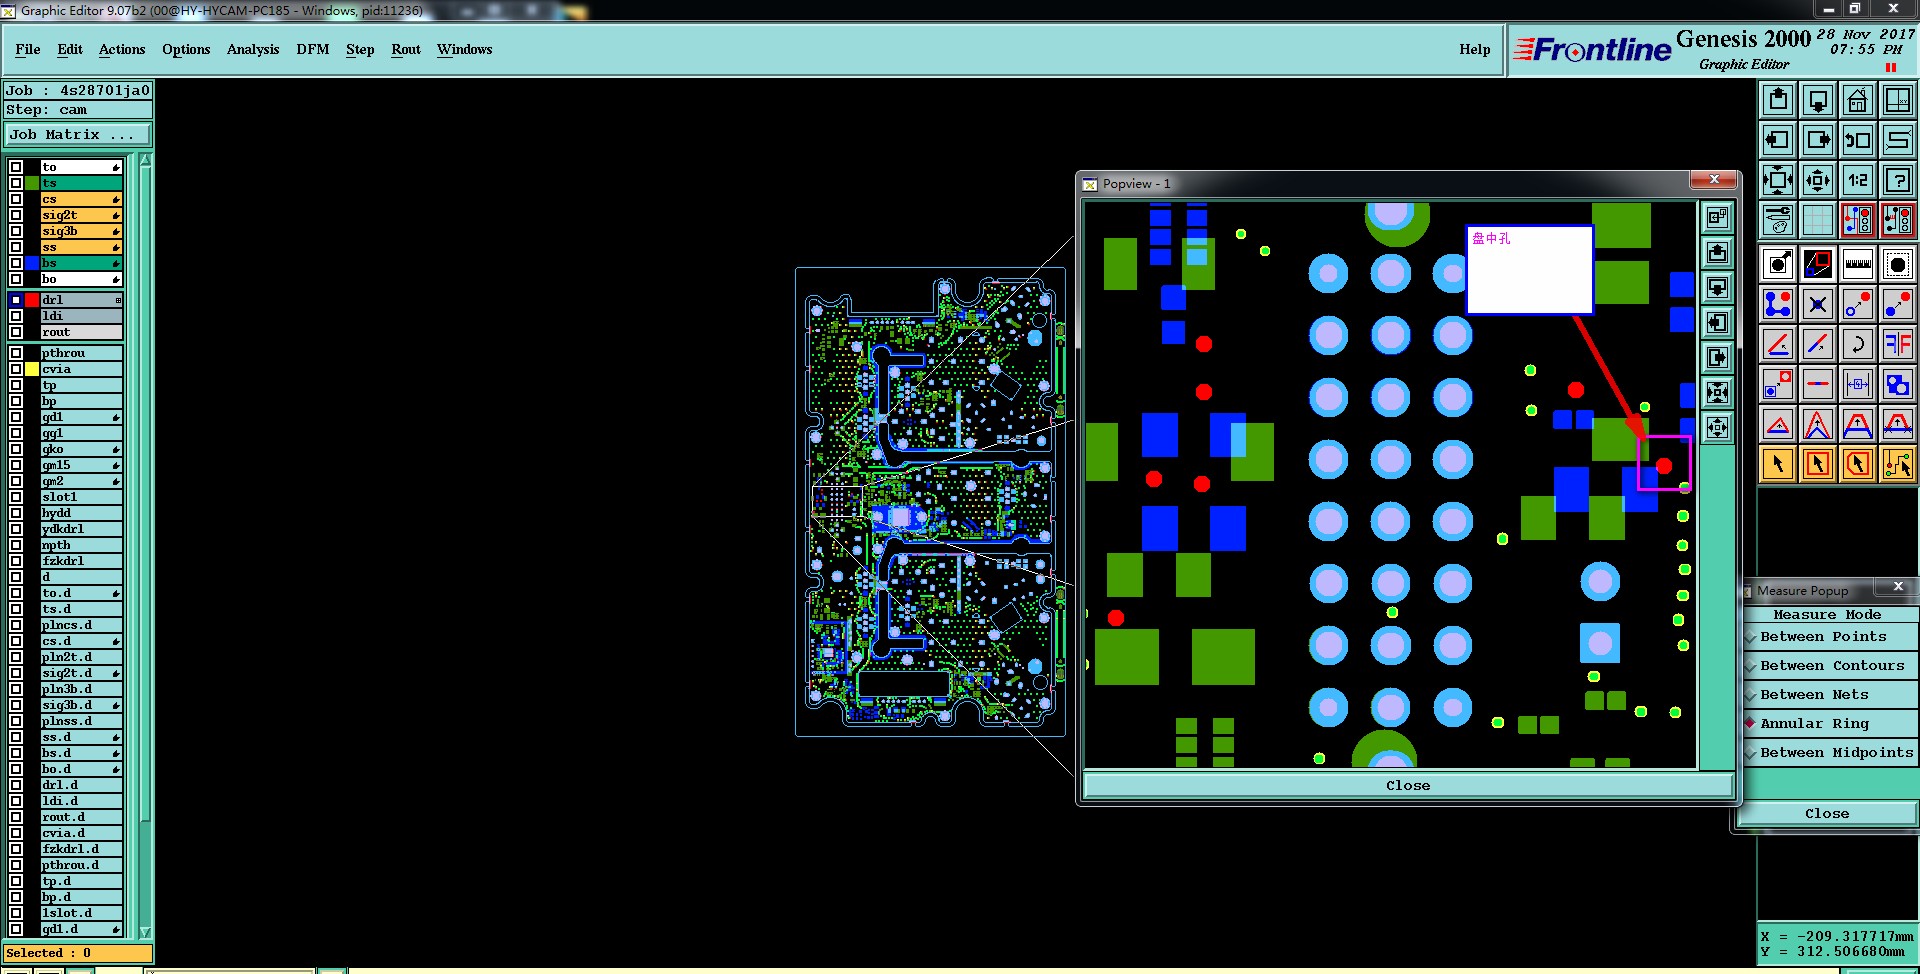1920x974 pixels.
Task: Click the rotate arrow icon
Action: 1858,344
